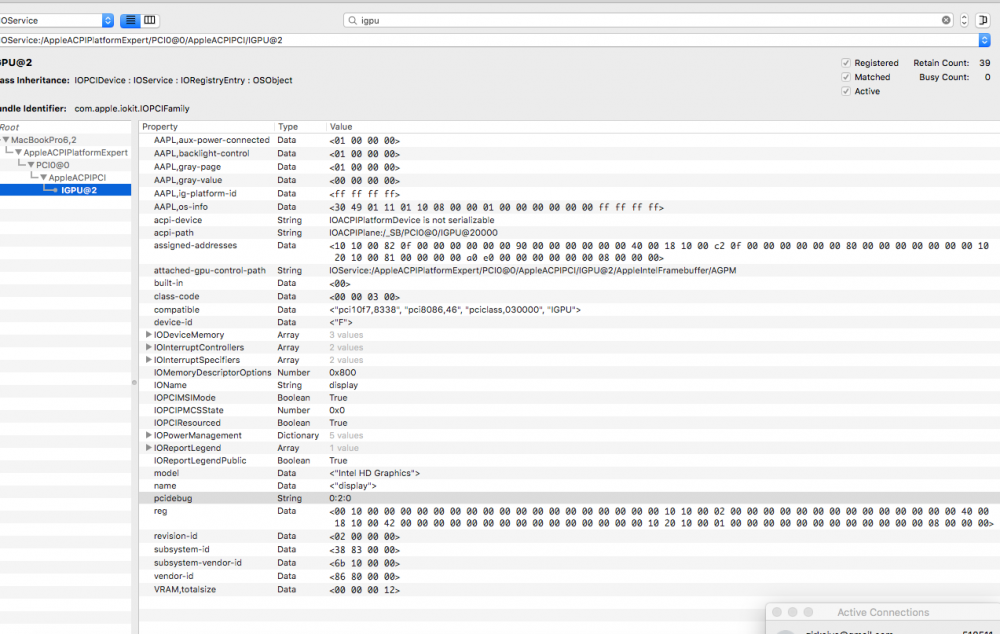Select the IOPCIMSIMode property
The height and width of the screenshot is (634, 1000).
569,397
